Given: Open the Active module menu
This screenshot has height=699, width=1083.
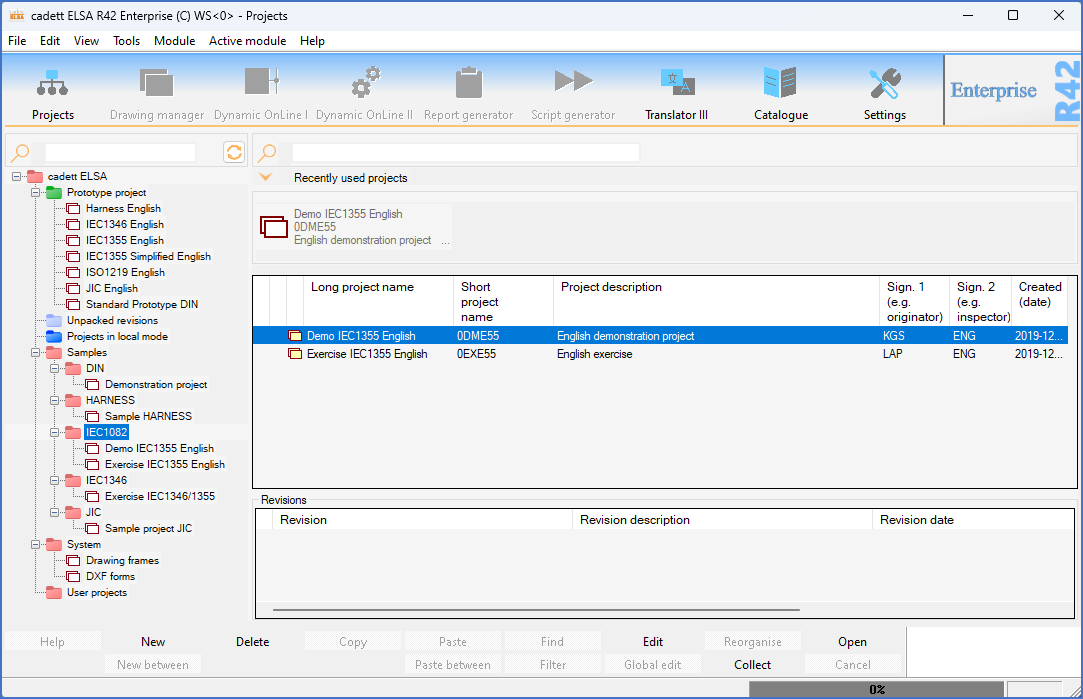Looking at the screenshot, I should click(x=247, y=41).
